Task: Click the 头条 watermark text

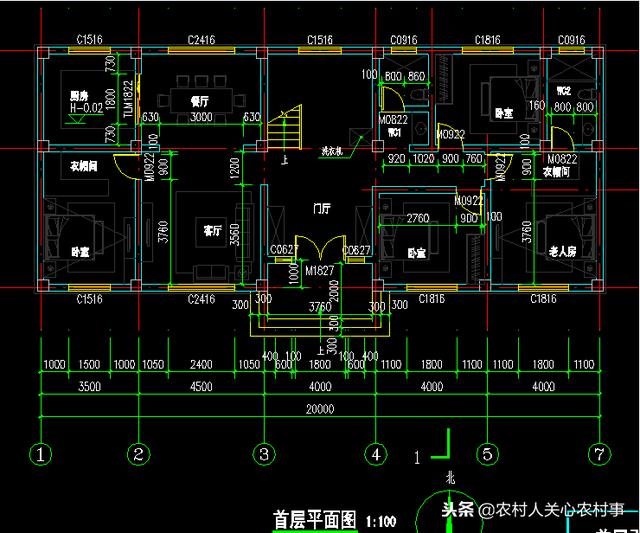Action: (457, 509)
